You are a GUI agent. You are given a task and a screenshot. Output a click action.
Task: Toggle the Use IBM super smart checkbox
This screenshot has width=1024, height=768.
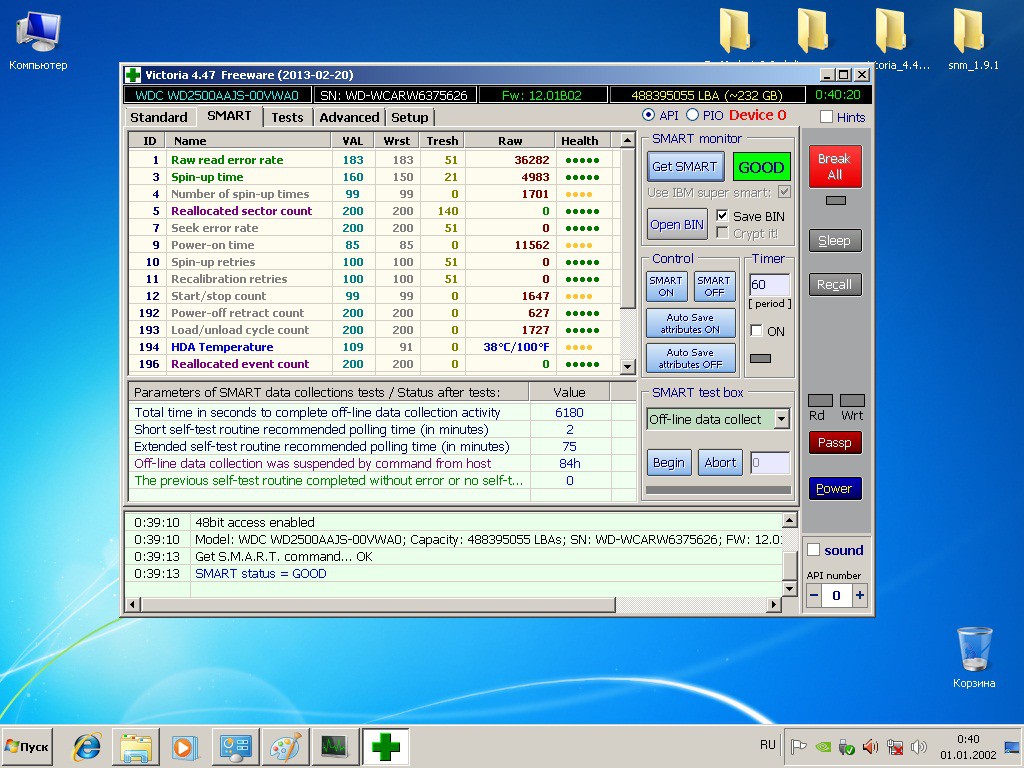coord(784,192)
